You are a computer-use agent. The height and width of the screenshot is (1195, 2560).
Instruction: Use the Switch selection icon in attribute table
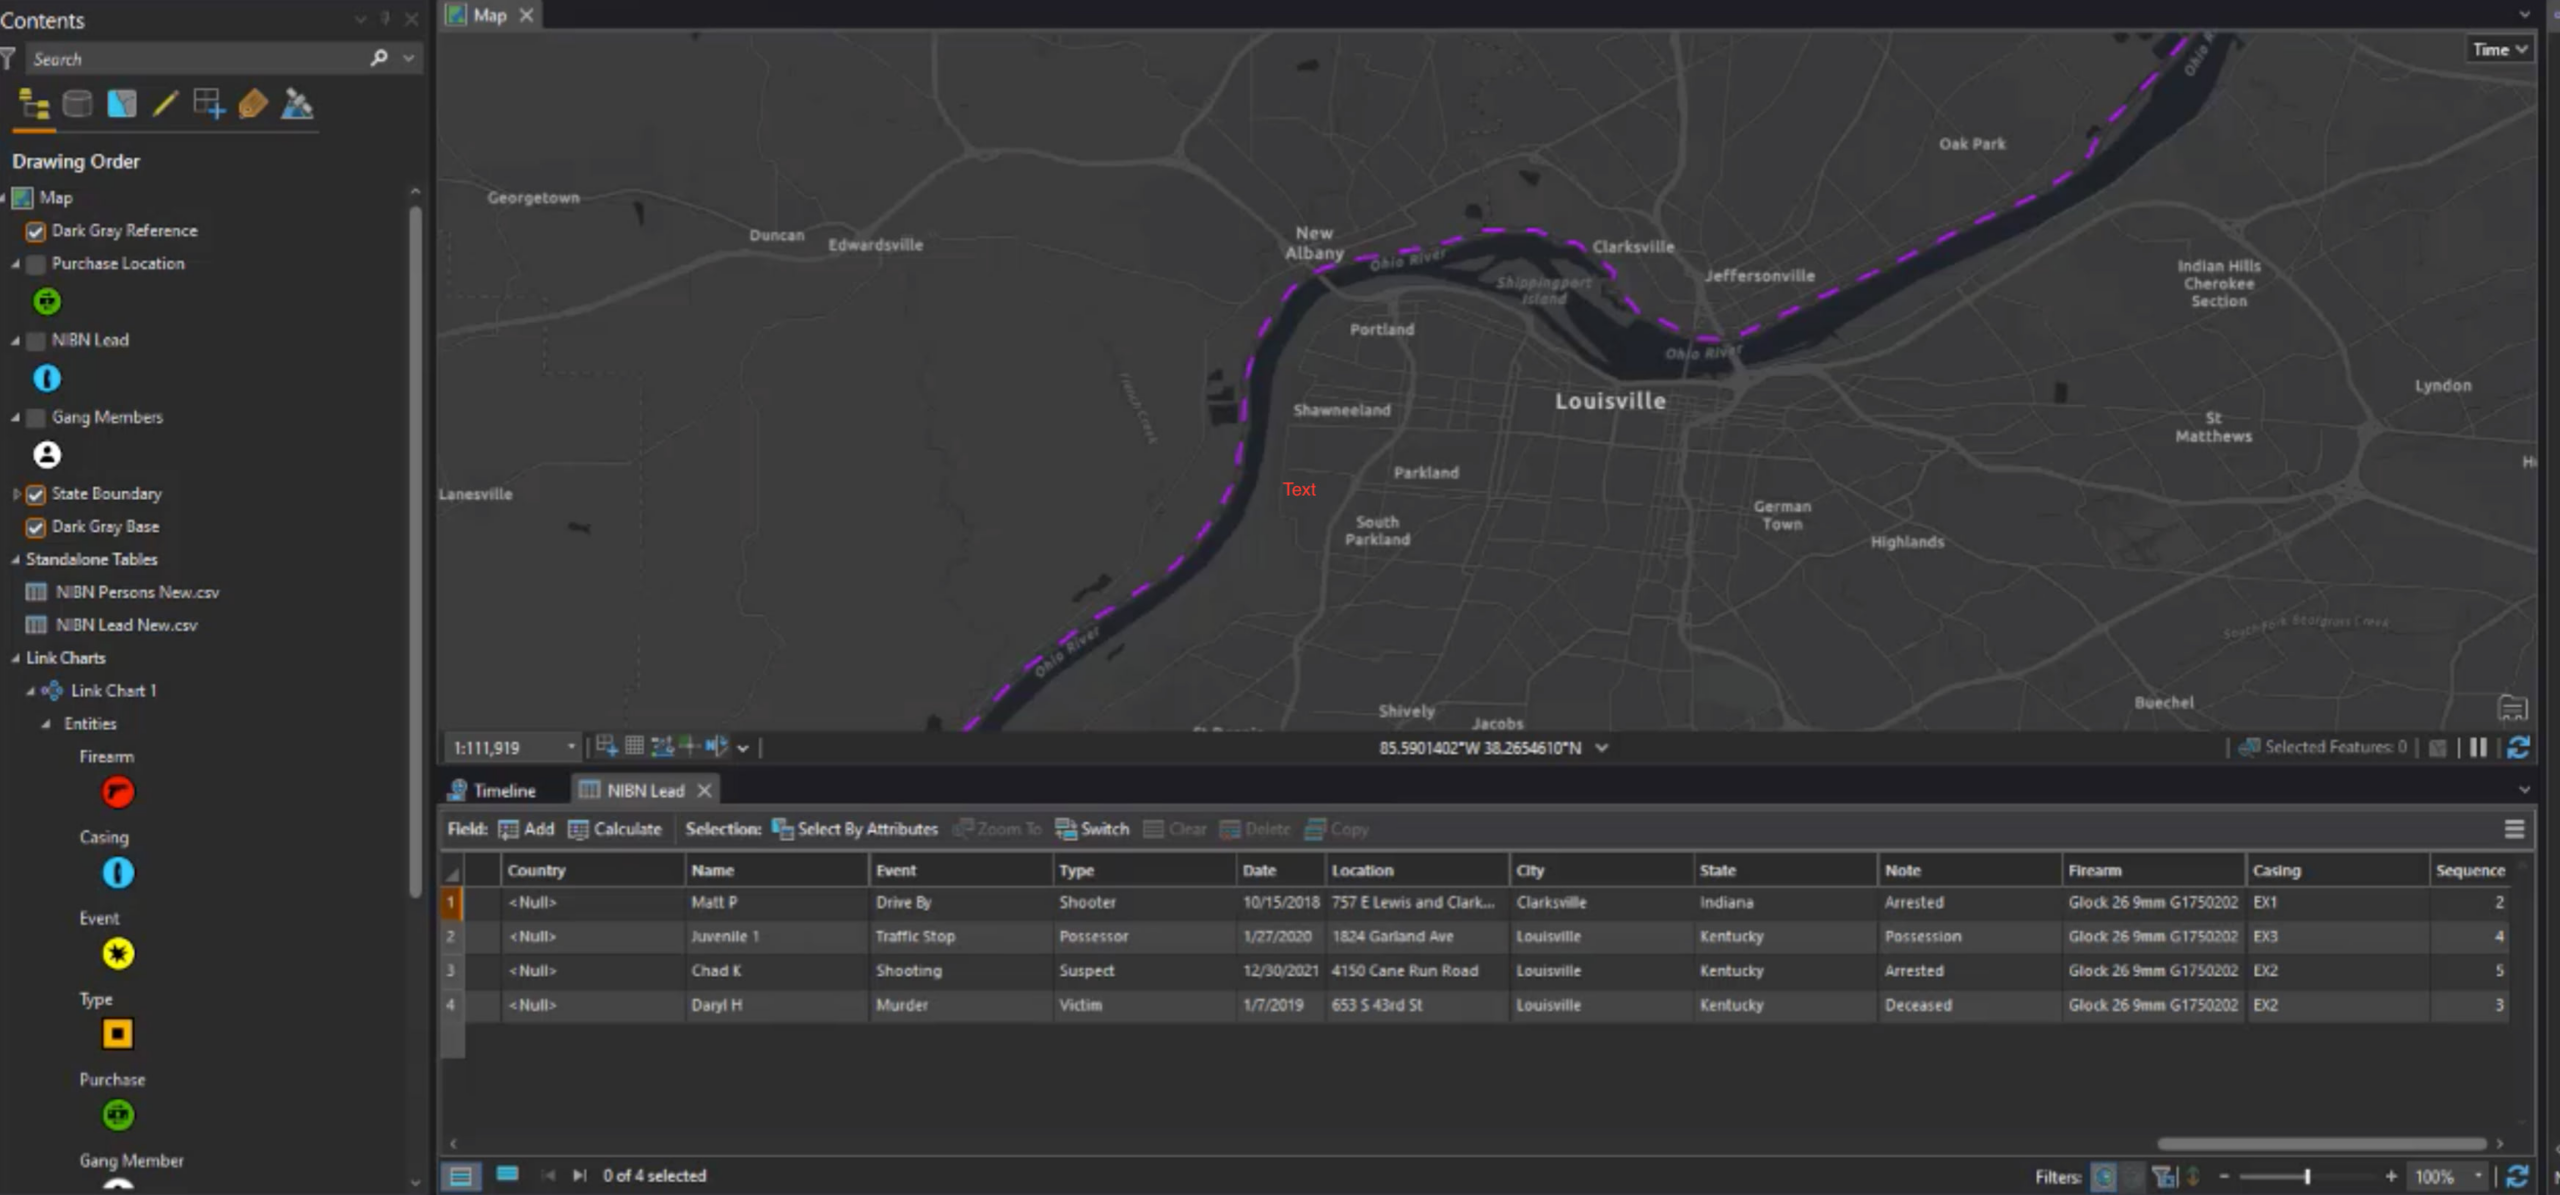[1092, 829]
